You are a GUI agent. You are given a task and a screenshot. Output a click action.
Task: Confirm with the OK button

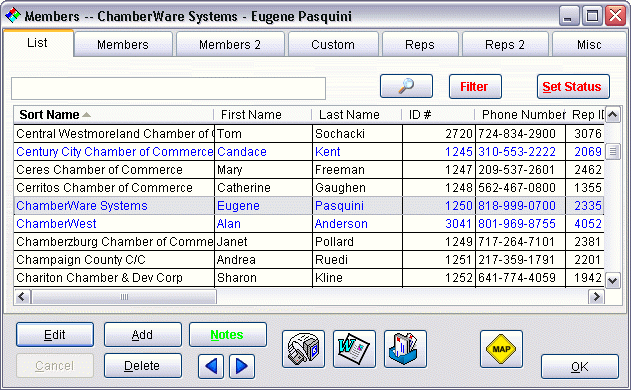(x=579, y=366)
